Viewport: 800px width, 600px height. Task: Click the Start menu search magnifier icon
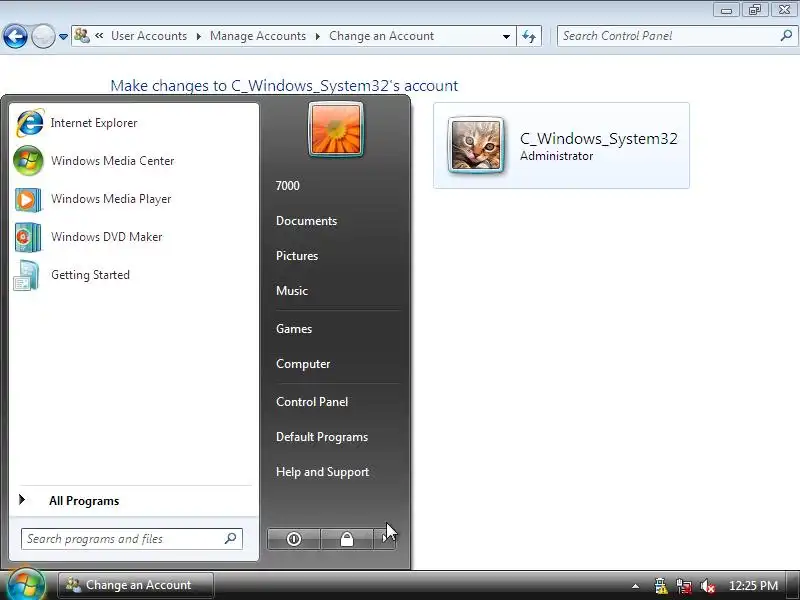pyautogui.click(x=231, y=538)
